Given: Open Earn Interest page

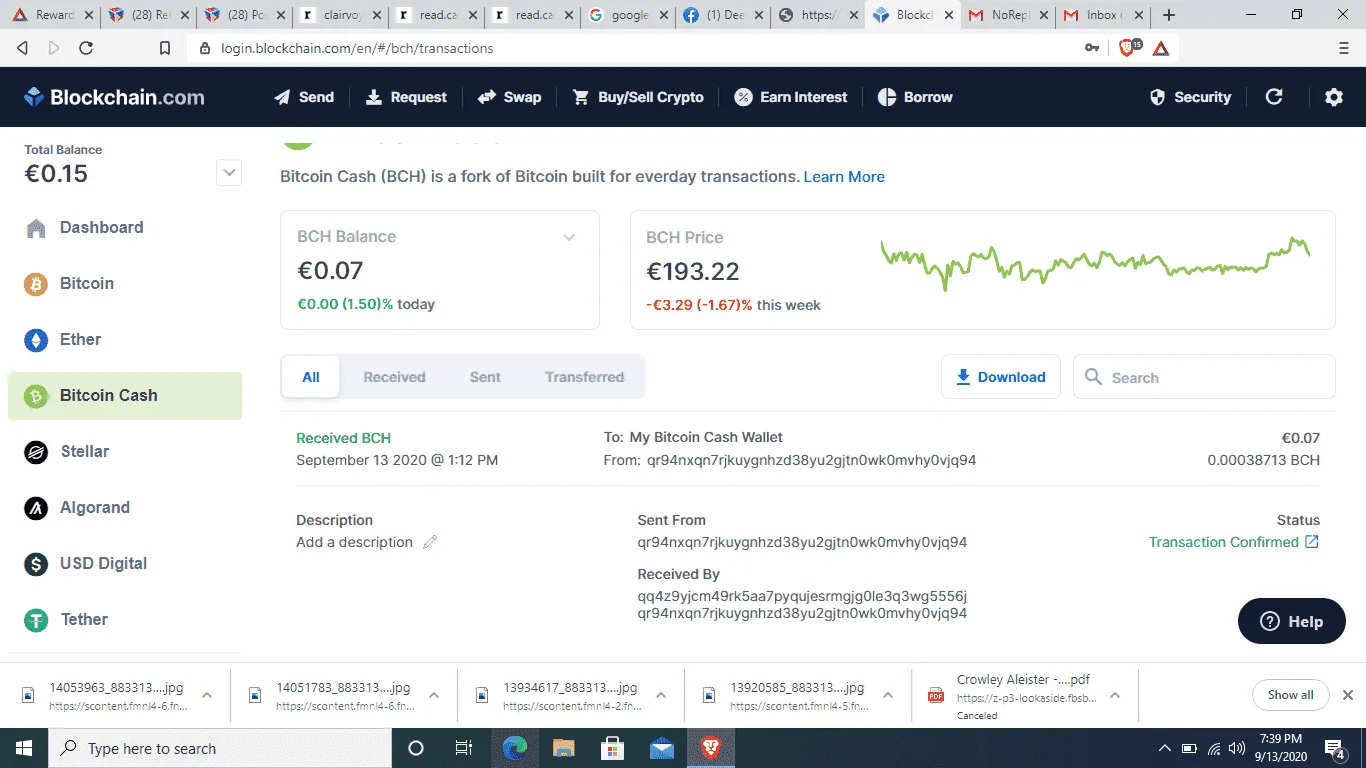Looking at the screenshot, I should click(791, 97).
